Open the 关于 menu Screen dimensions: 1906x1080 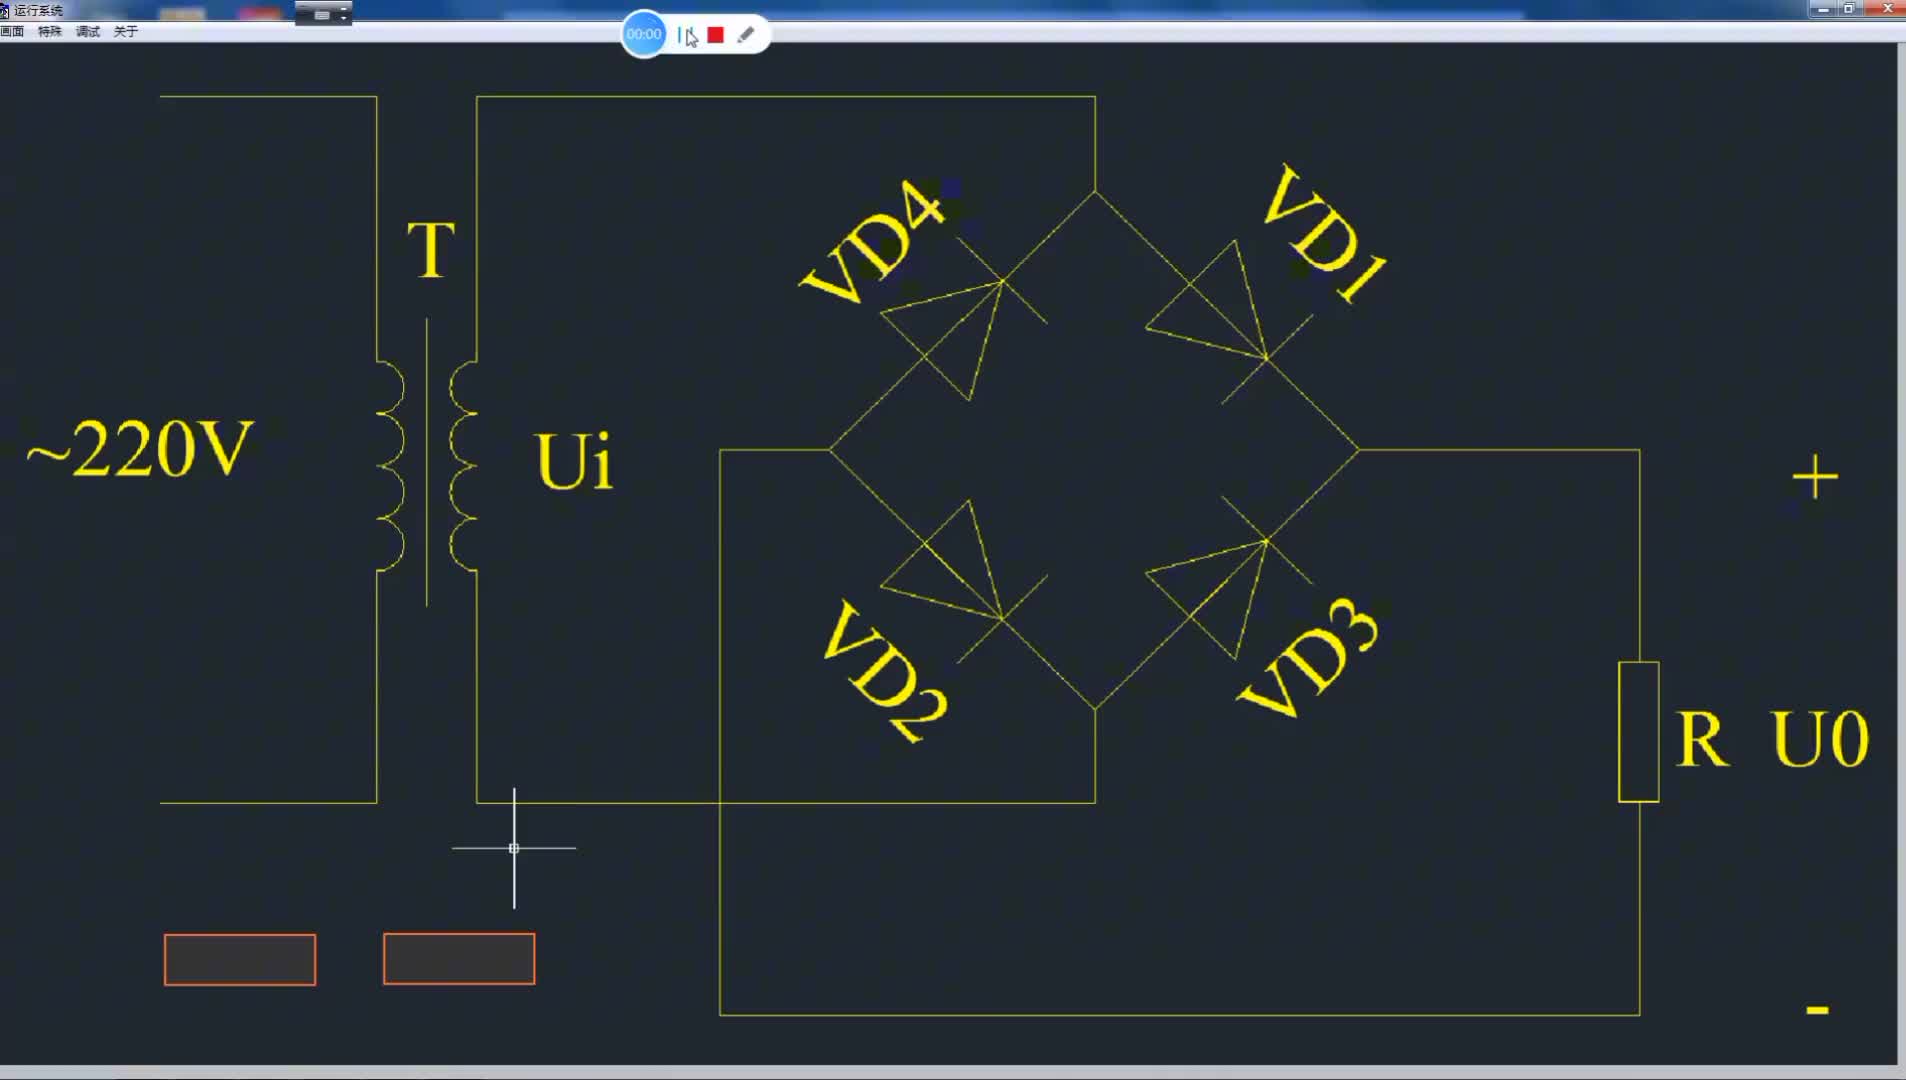126,31
